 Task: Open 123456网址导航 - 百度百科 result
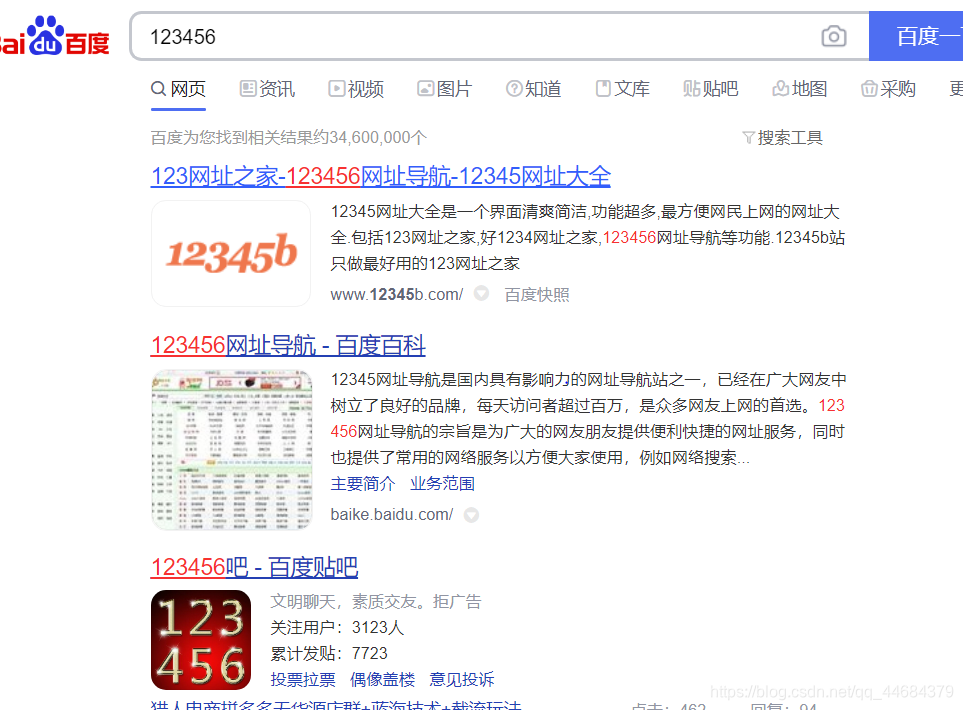pyautogui.click(x=288, y=345)
